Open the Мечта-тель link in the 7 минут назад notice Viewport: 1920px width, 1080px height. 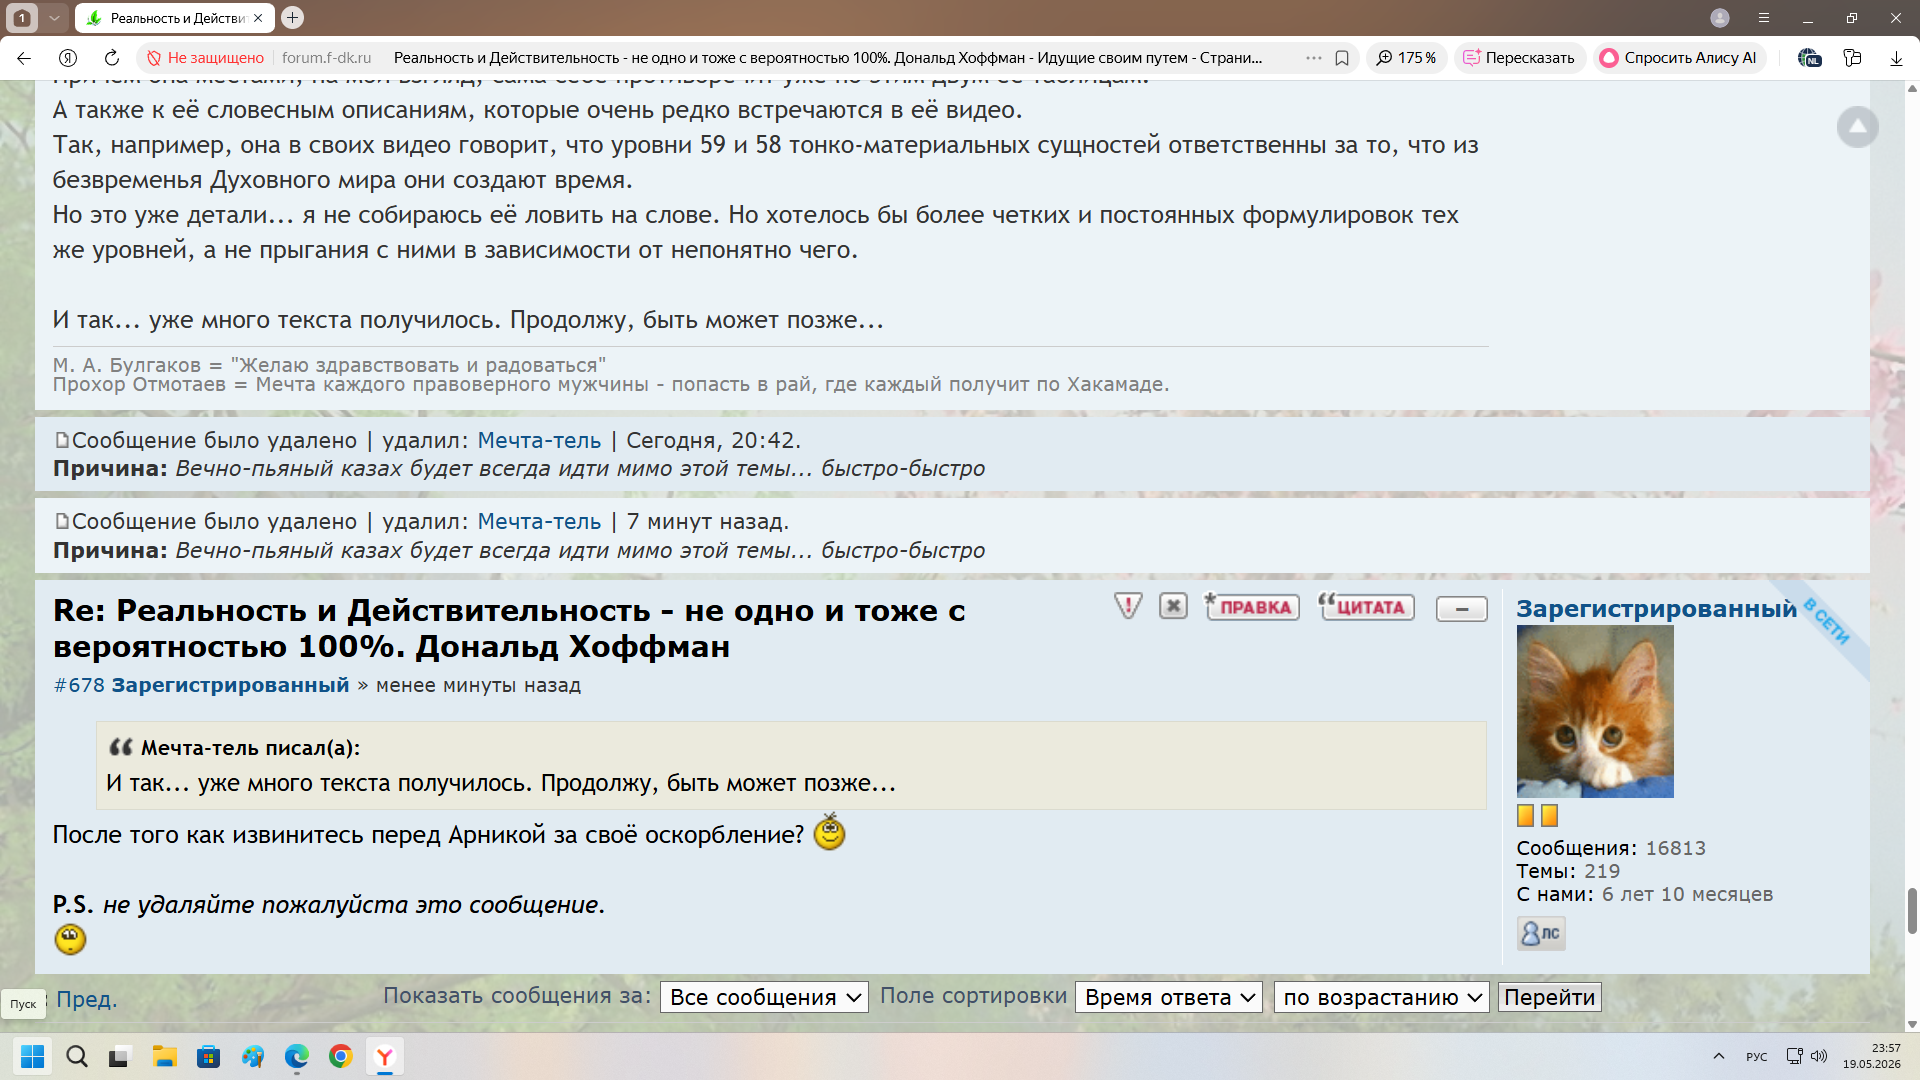pos(539,521)
